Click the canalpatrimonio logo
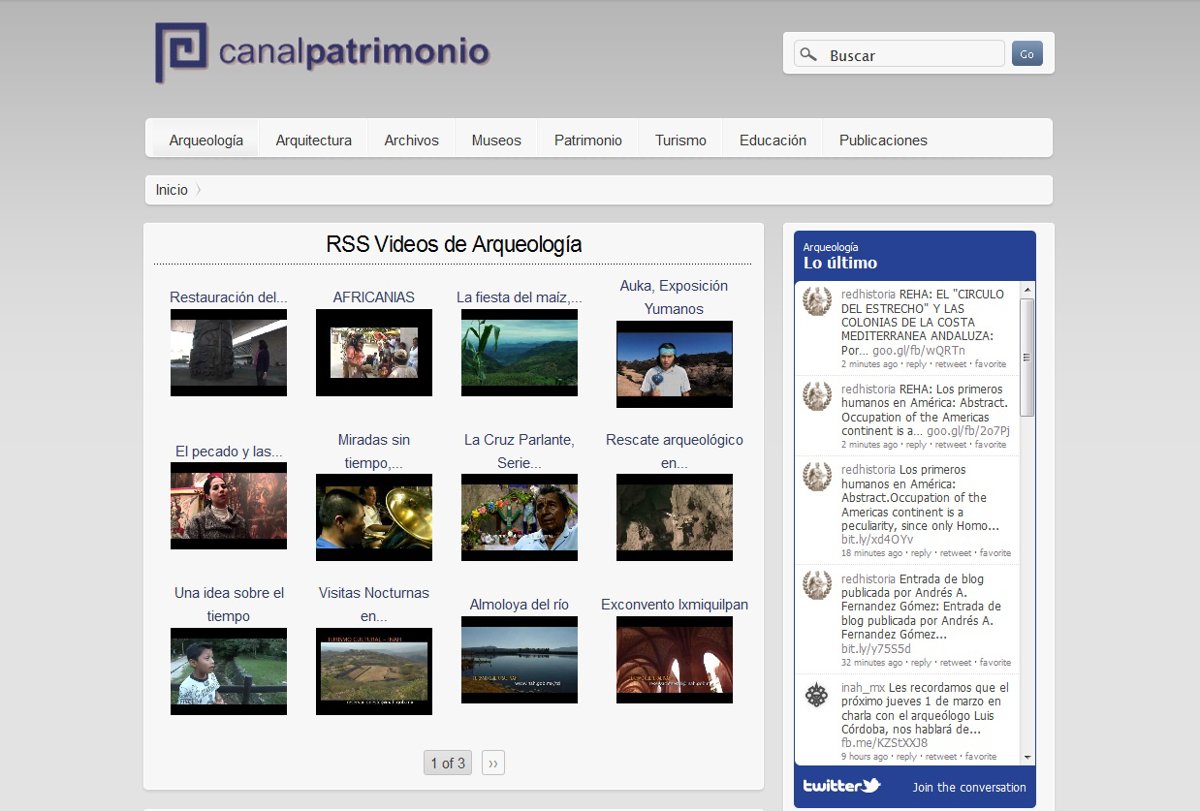The height and width of the screenshot is (811, 1200). (322, 53)
